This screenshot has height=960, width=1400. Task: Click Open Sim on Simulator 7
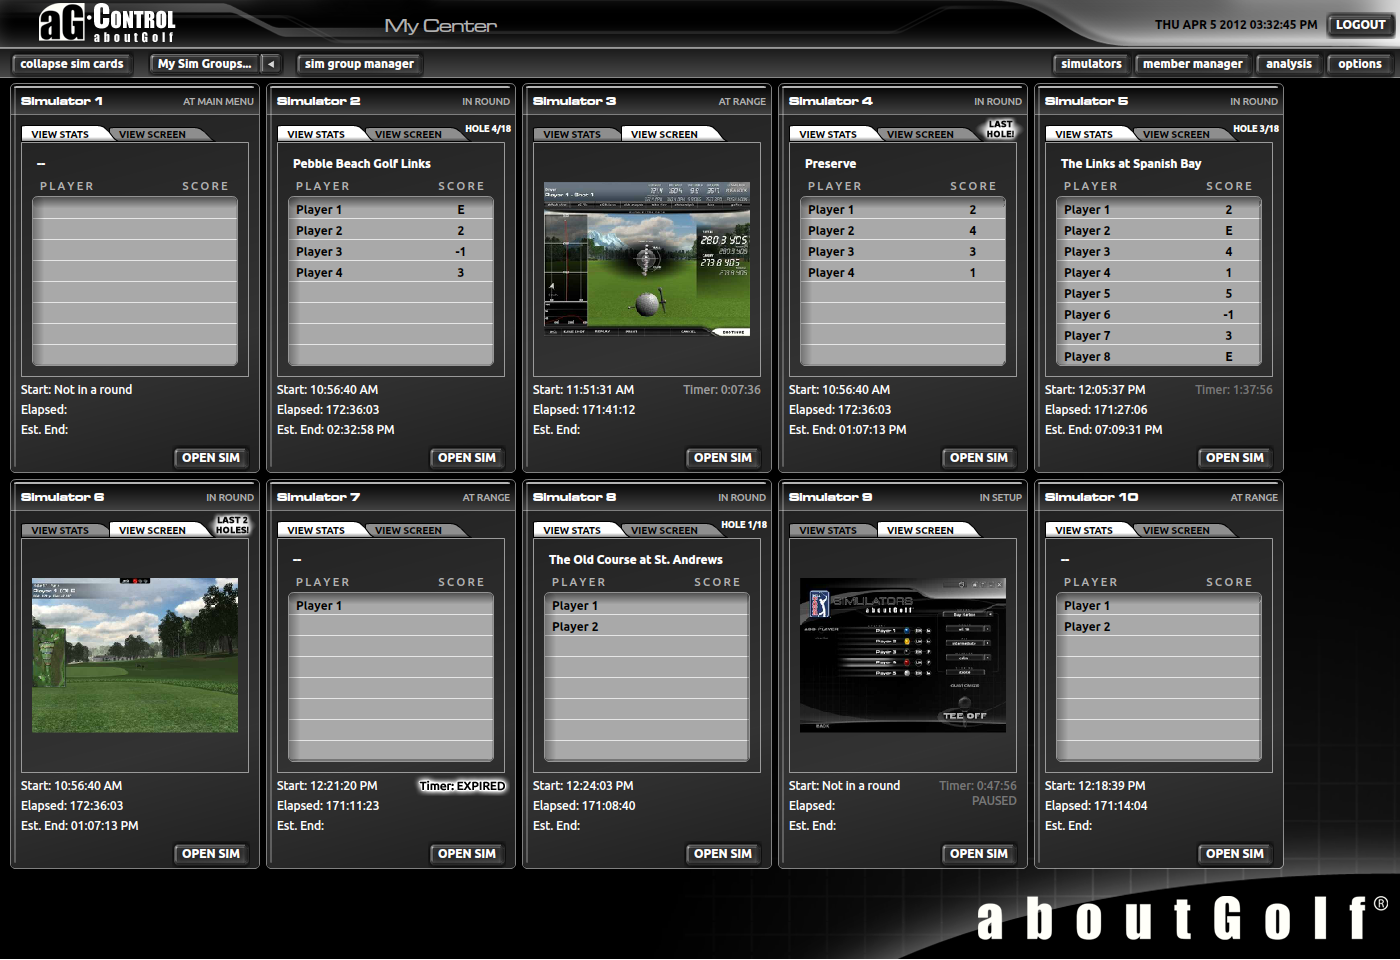coord(467,854)
